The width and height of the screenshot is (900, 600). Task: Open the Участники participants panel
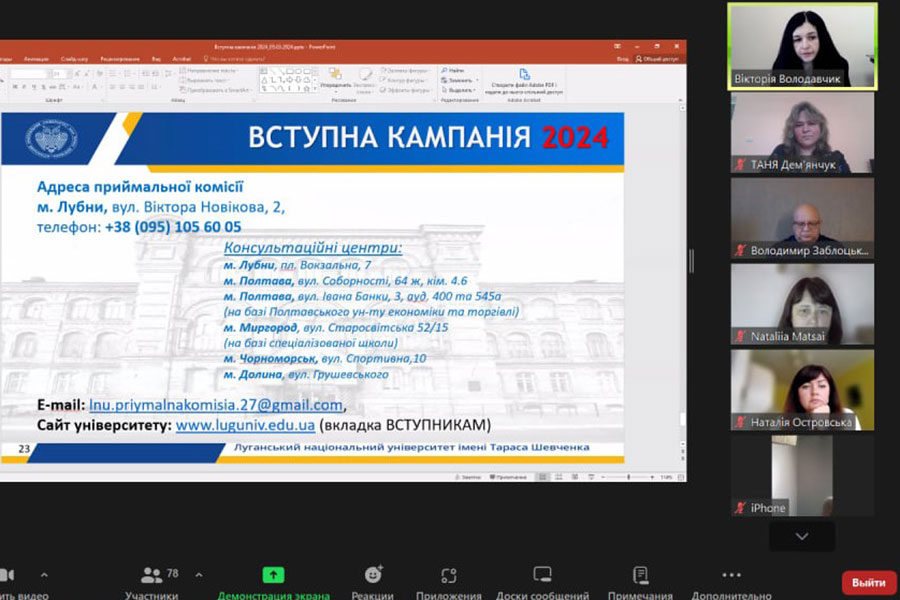(152, 581)
